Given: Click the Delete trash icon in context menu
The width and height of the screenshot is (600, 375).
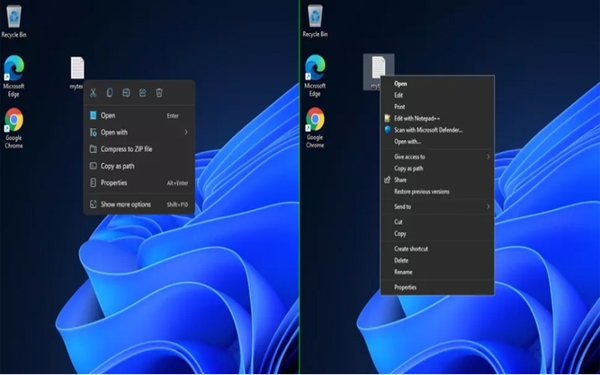Looking at the screenshot, I should click(x=159, y=93).
